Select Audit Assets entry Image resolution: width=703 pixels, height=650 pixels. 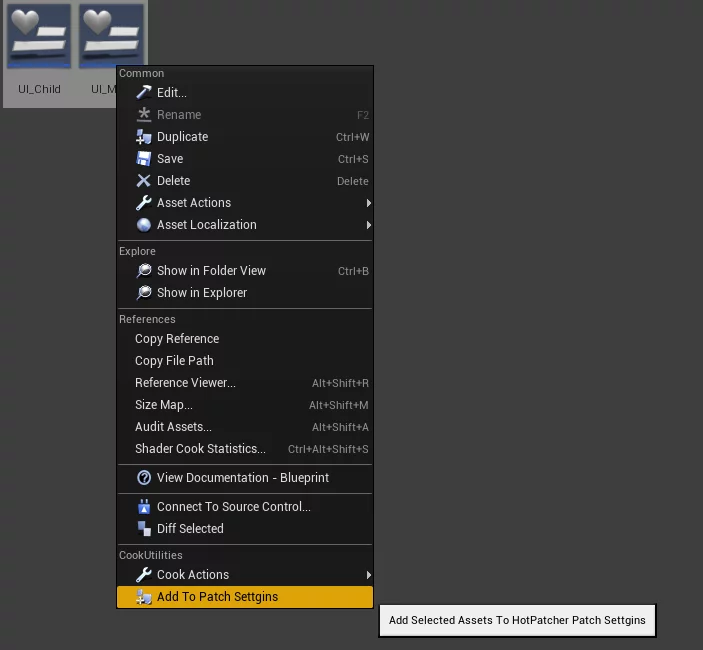(173, 427)
